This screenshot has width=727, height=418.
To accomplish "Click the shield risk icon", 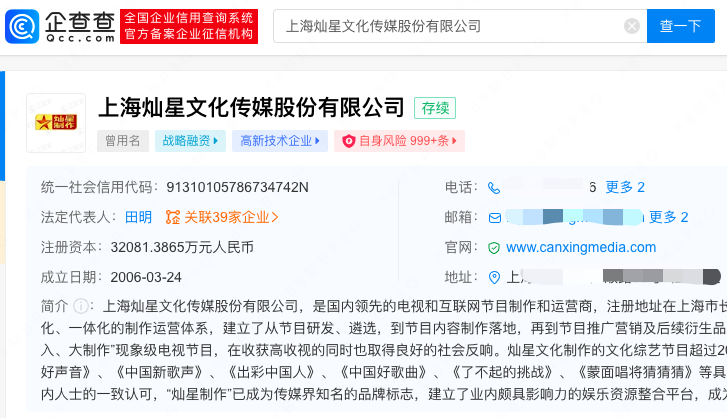I will (349, 141).
